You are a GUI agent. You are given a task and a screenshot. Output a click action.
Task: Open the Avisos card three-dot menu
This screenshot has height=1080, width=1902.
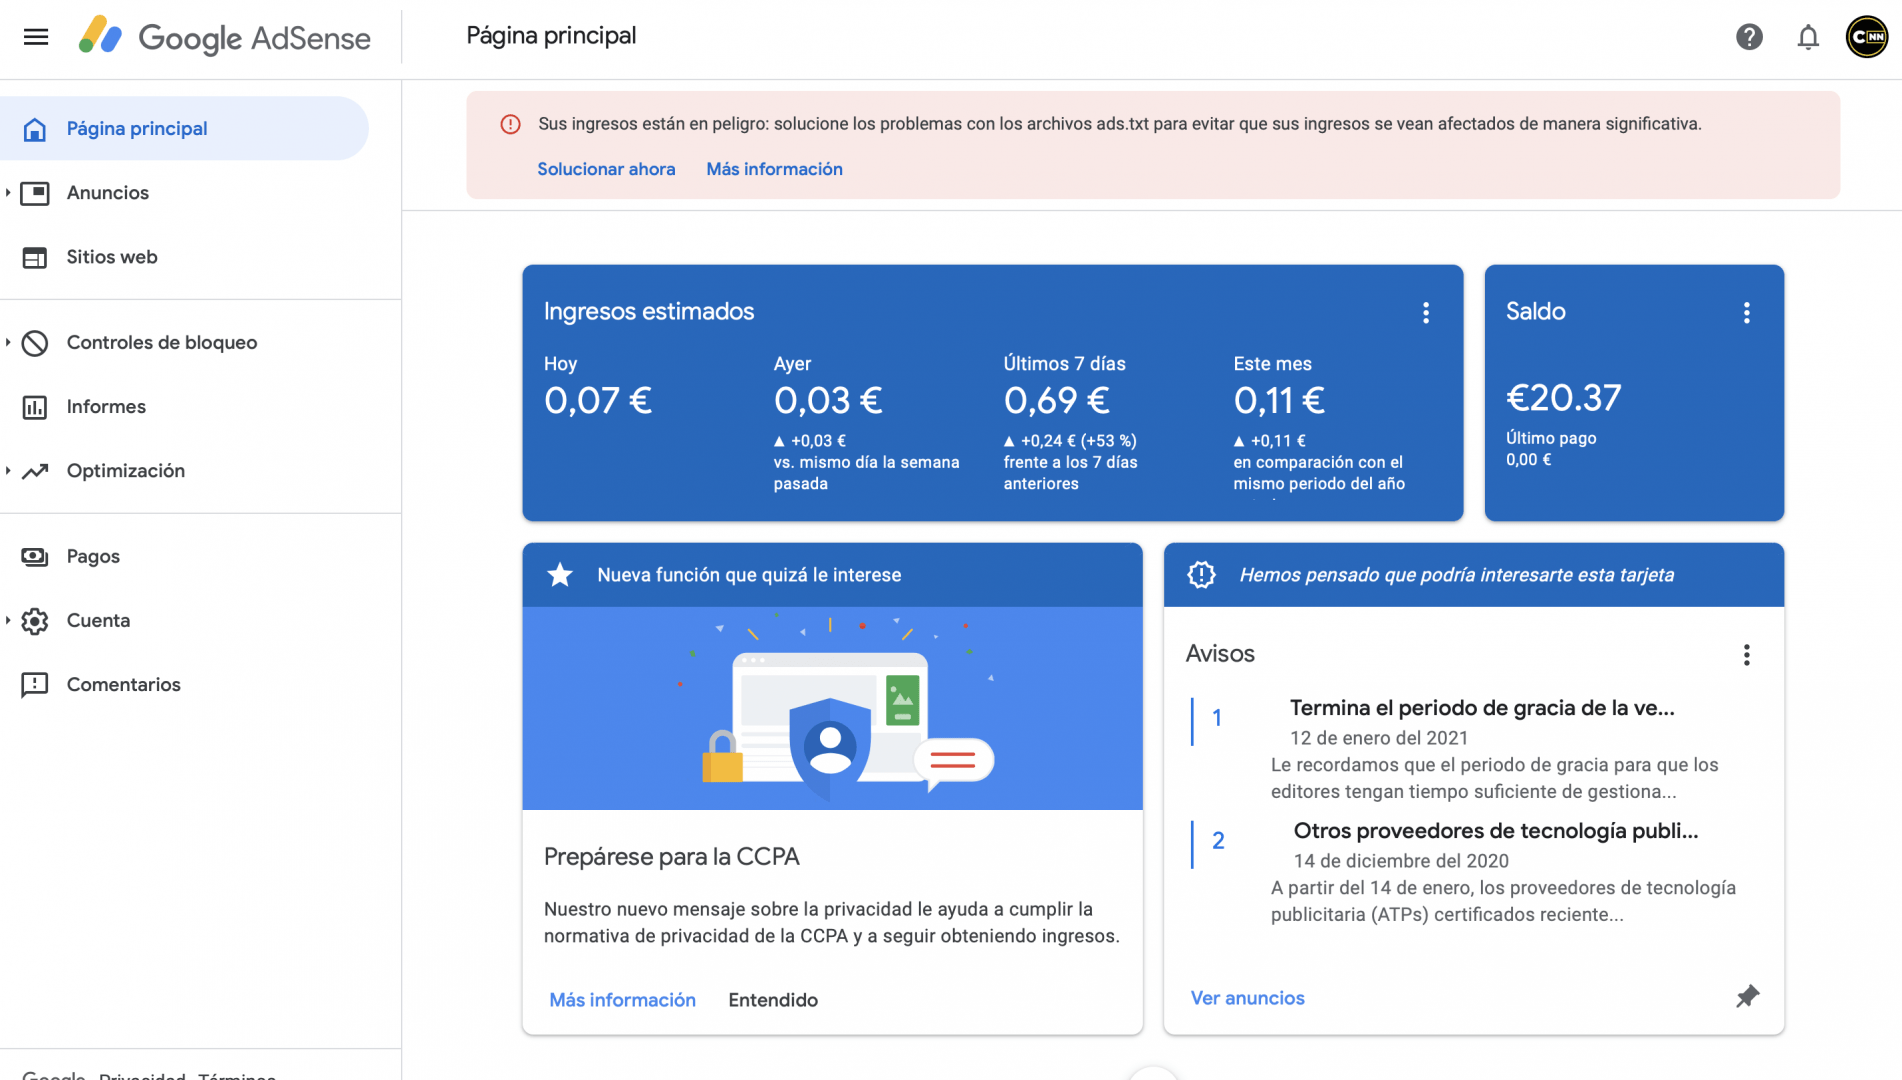pyautogui.click(x=1747, y=655)
